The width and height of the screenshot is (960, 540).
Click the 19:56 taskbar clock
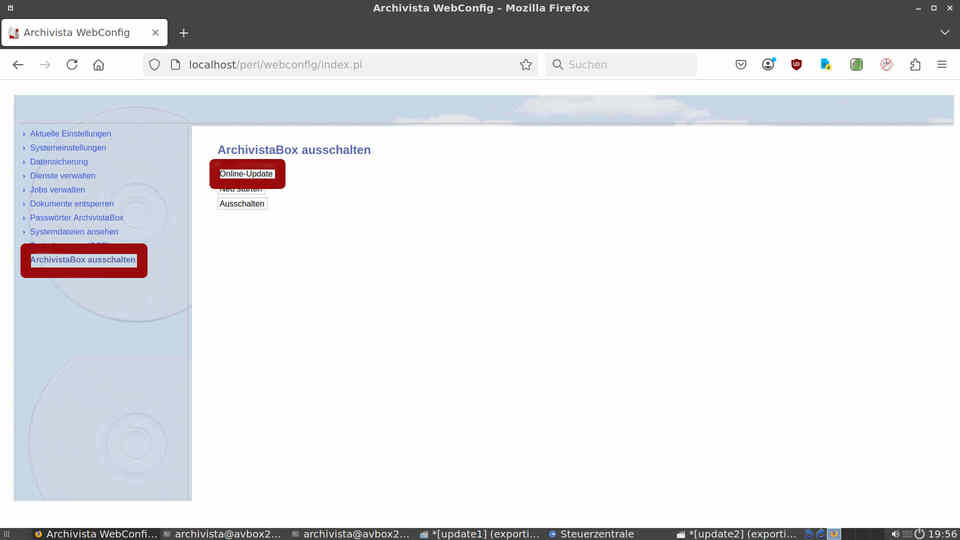point(942,534)
